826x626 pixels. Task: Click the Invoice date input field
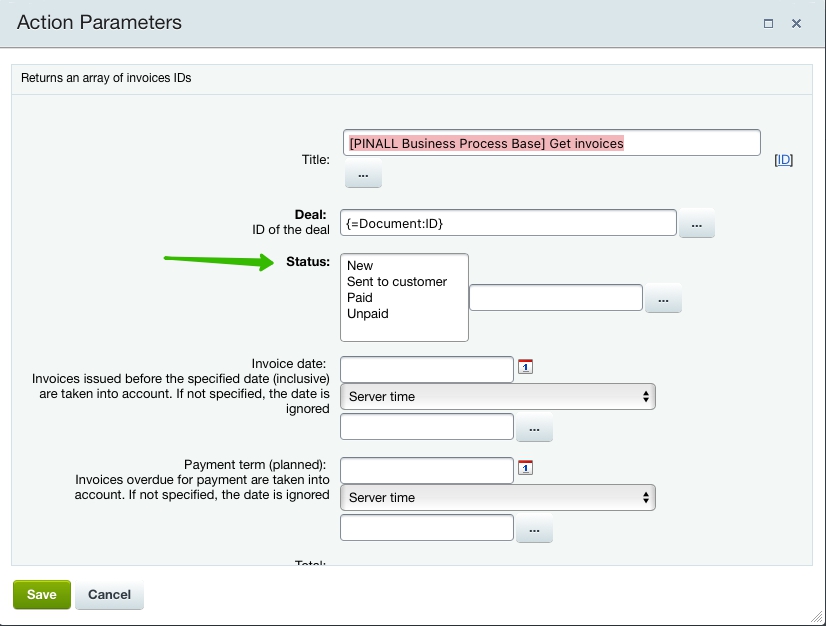(427, 369)
